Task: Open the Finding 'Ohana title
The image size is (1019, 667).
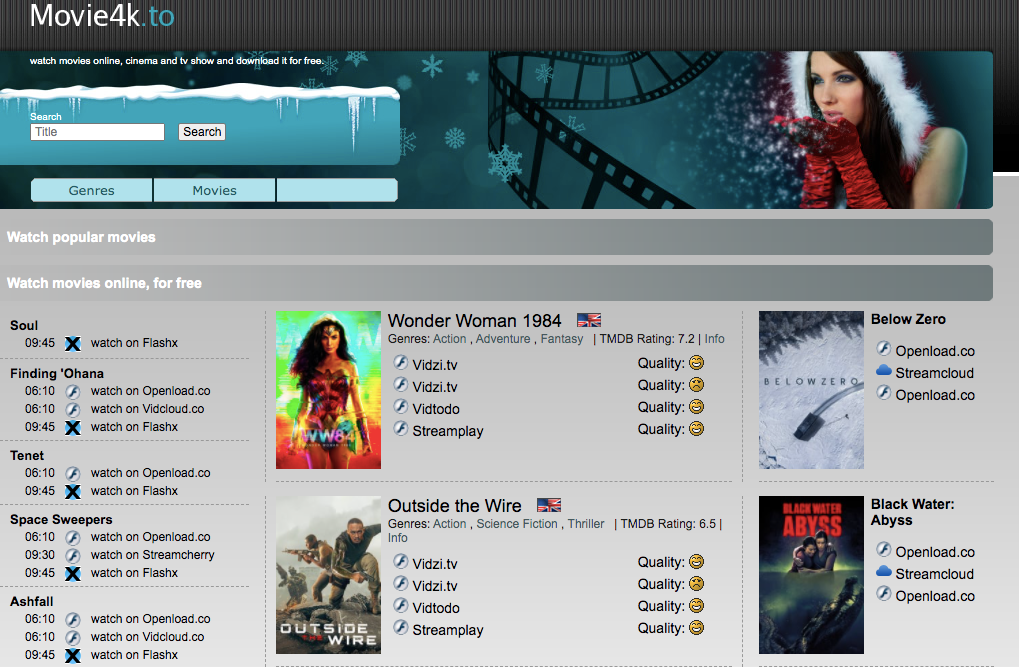Action: (57, 374)
